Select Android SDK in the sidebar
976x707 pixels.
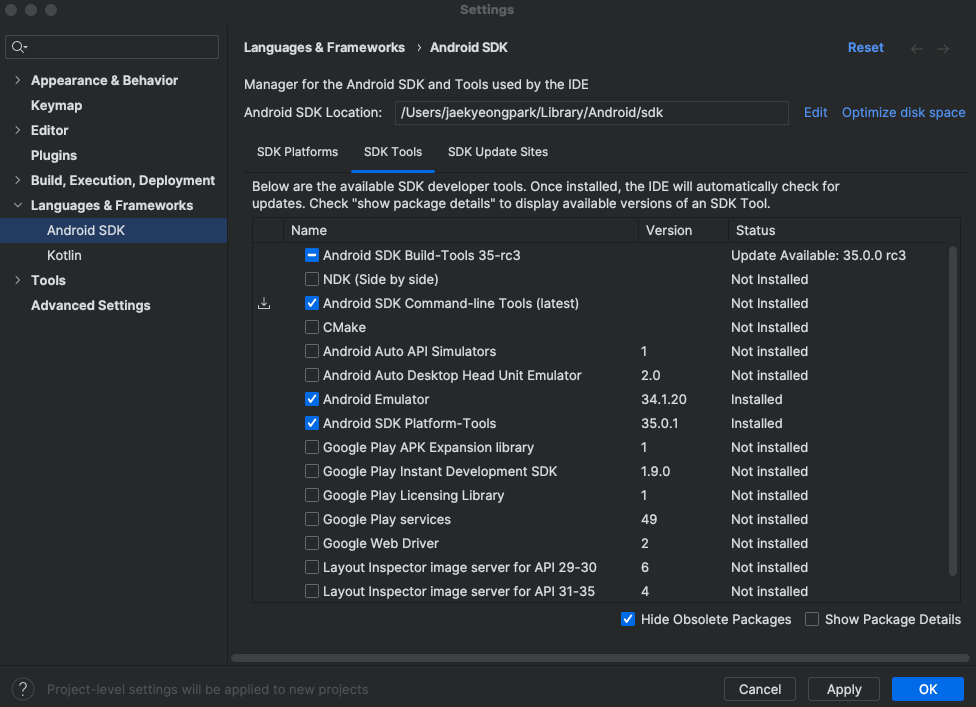pyautogui.click(x=113, y=230)
